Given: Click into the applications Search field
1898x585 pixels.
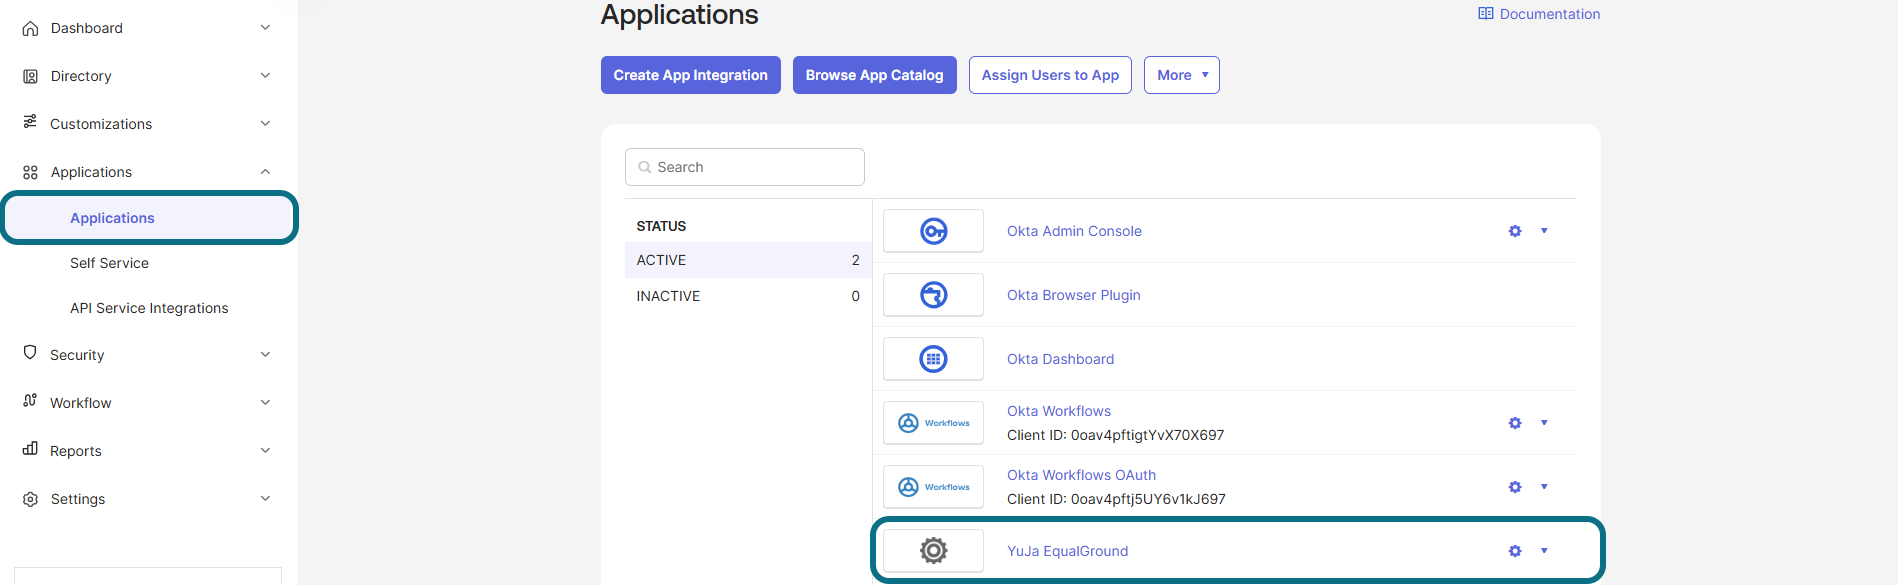Looking at the screenshot, I should click(x=745, y=167).
